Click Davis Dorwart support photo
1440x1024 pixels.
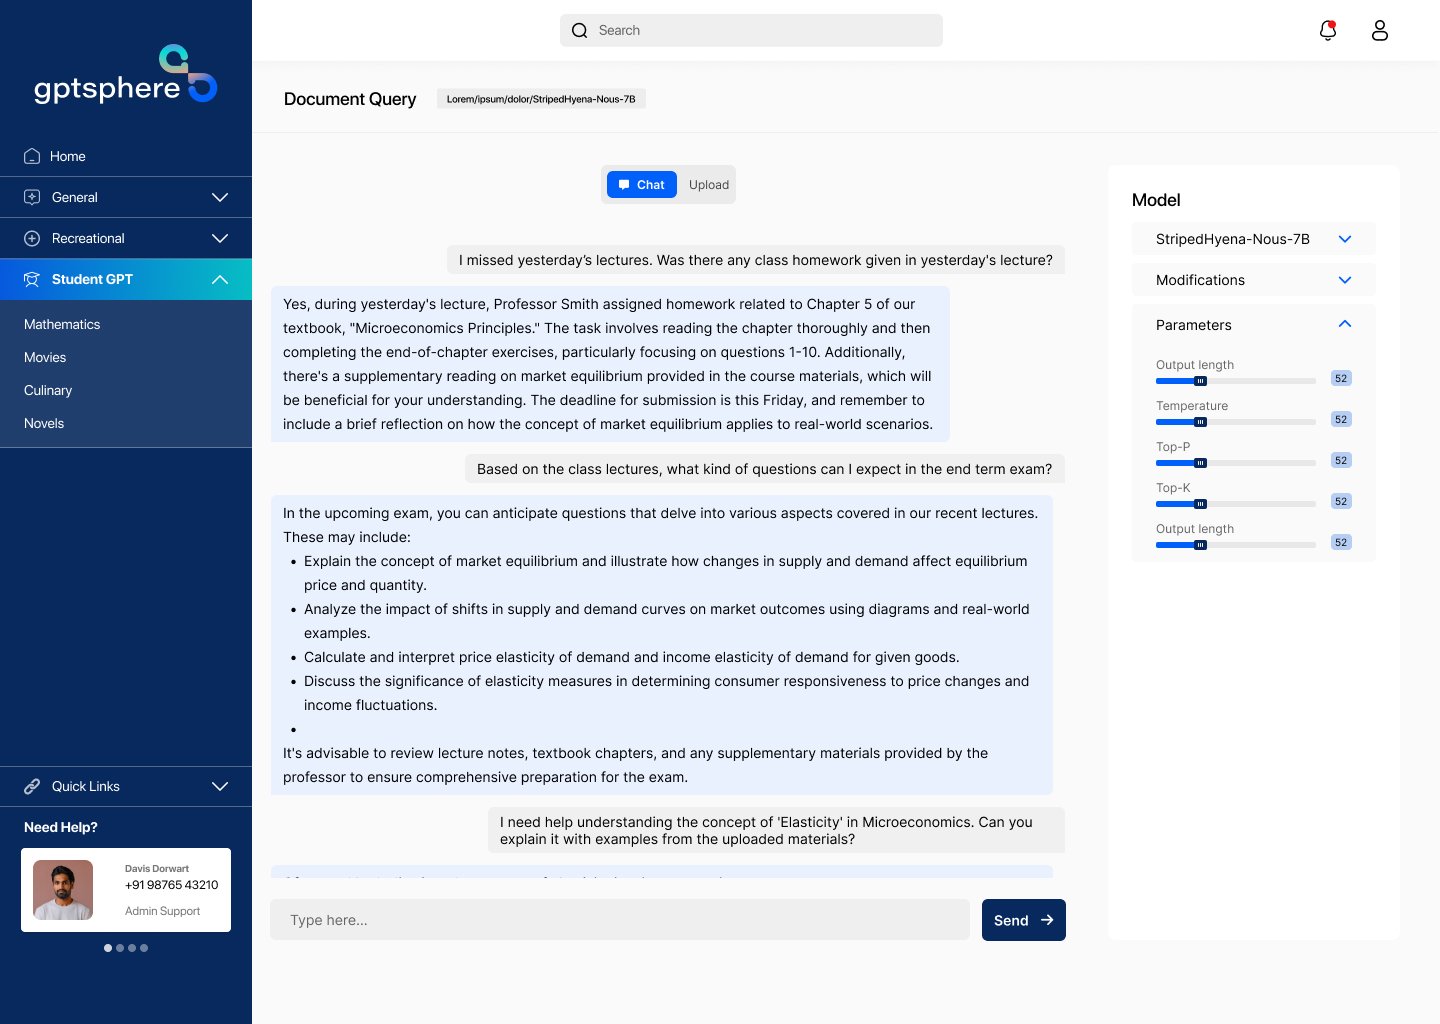pyautogui.click(x=63, y=890)
